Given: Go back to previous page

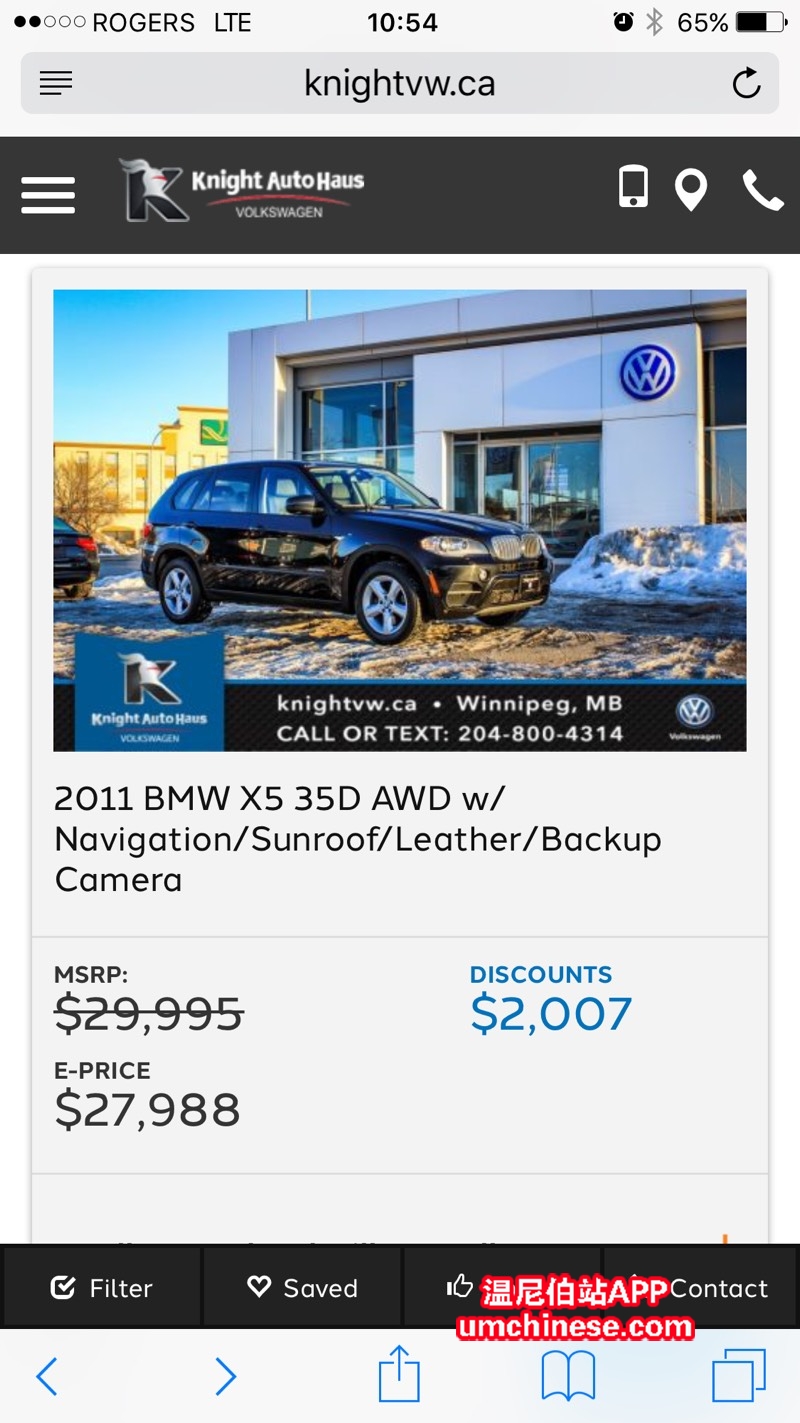Looking at the screenshot, I should 46,1377.
